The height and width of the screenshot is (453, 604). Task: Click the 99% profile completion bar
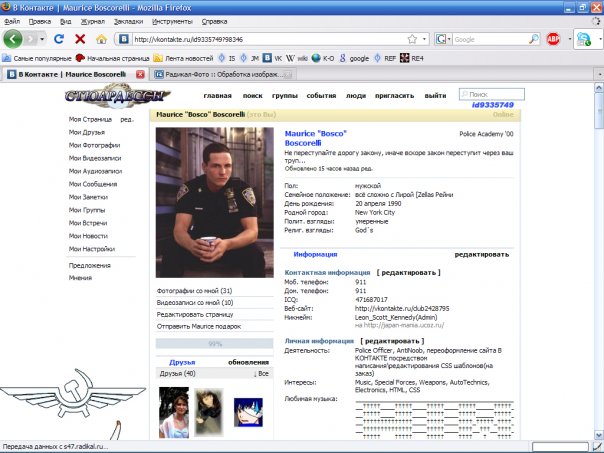215,344
